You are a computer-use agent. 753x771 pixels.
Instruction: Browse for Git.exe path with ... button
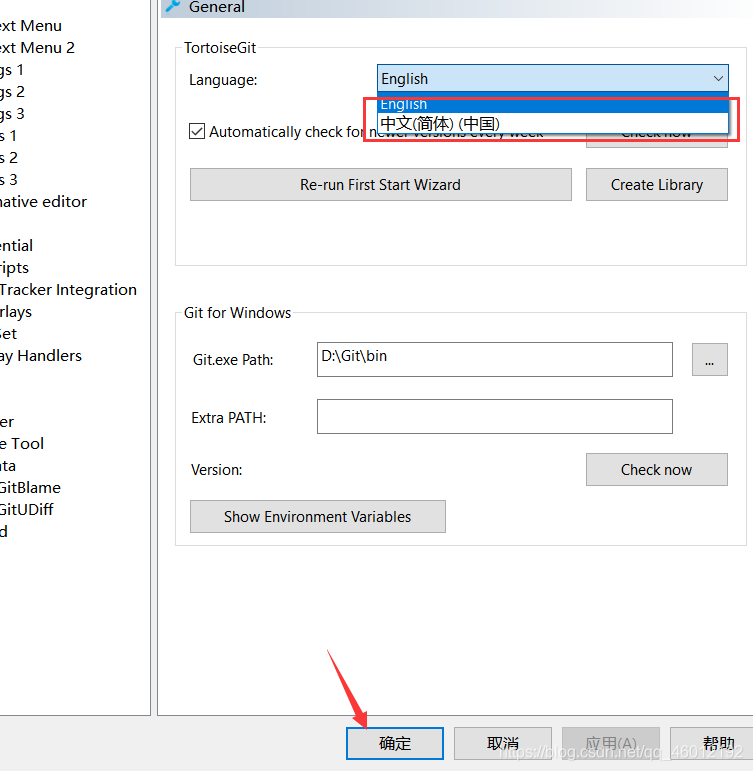tap(709, 359)
